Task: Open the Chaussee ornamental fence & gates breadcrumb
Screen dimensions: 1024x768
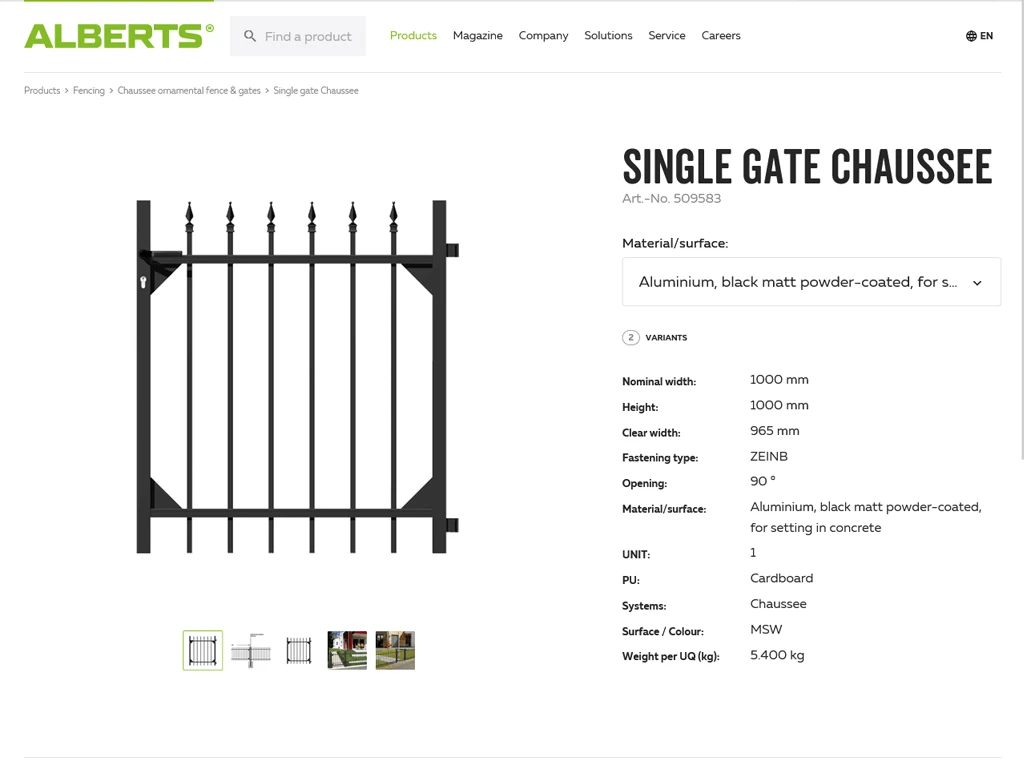Action: (x=188, y=90)
